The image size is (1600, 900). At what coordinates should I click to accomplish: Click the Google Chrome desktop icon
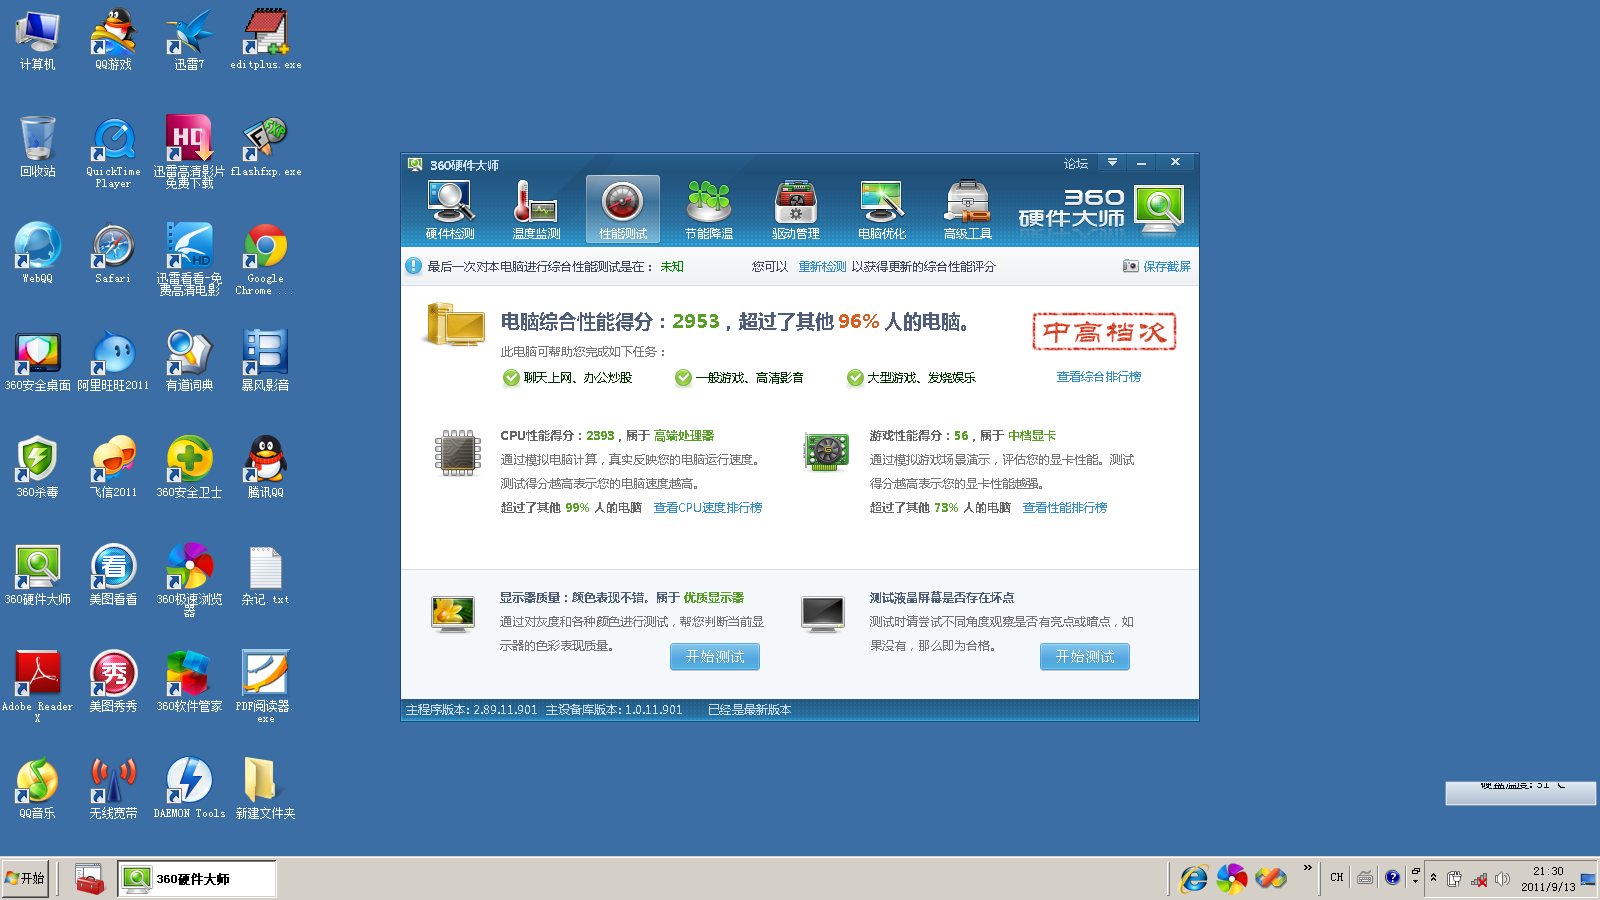(265, 248)
